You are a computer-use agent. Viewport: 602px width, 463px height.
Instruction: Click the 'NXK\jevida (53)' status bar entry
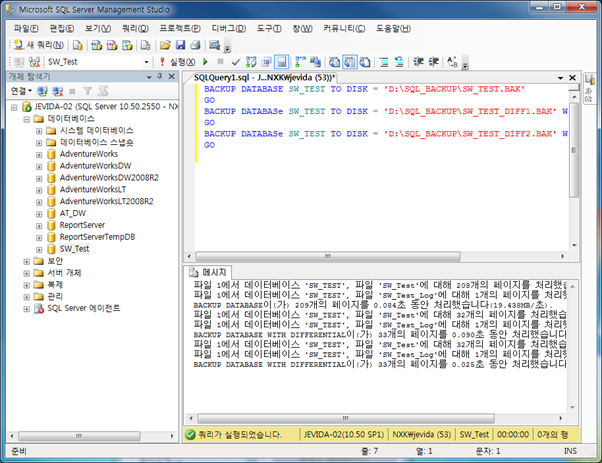[x=422, y=434]
